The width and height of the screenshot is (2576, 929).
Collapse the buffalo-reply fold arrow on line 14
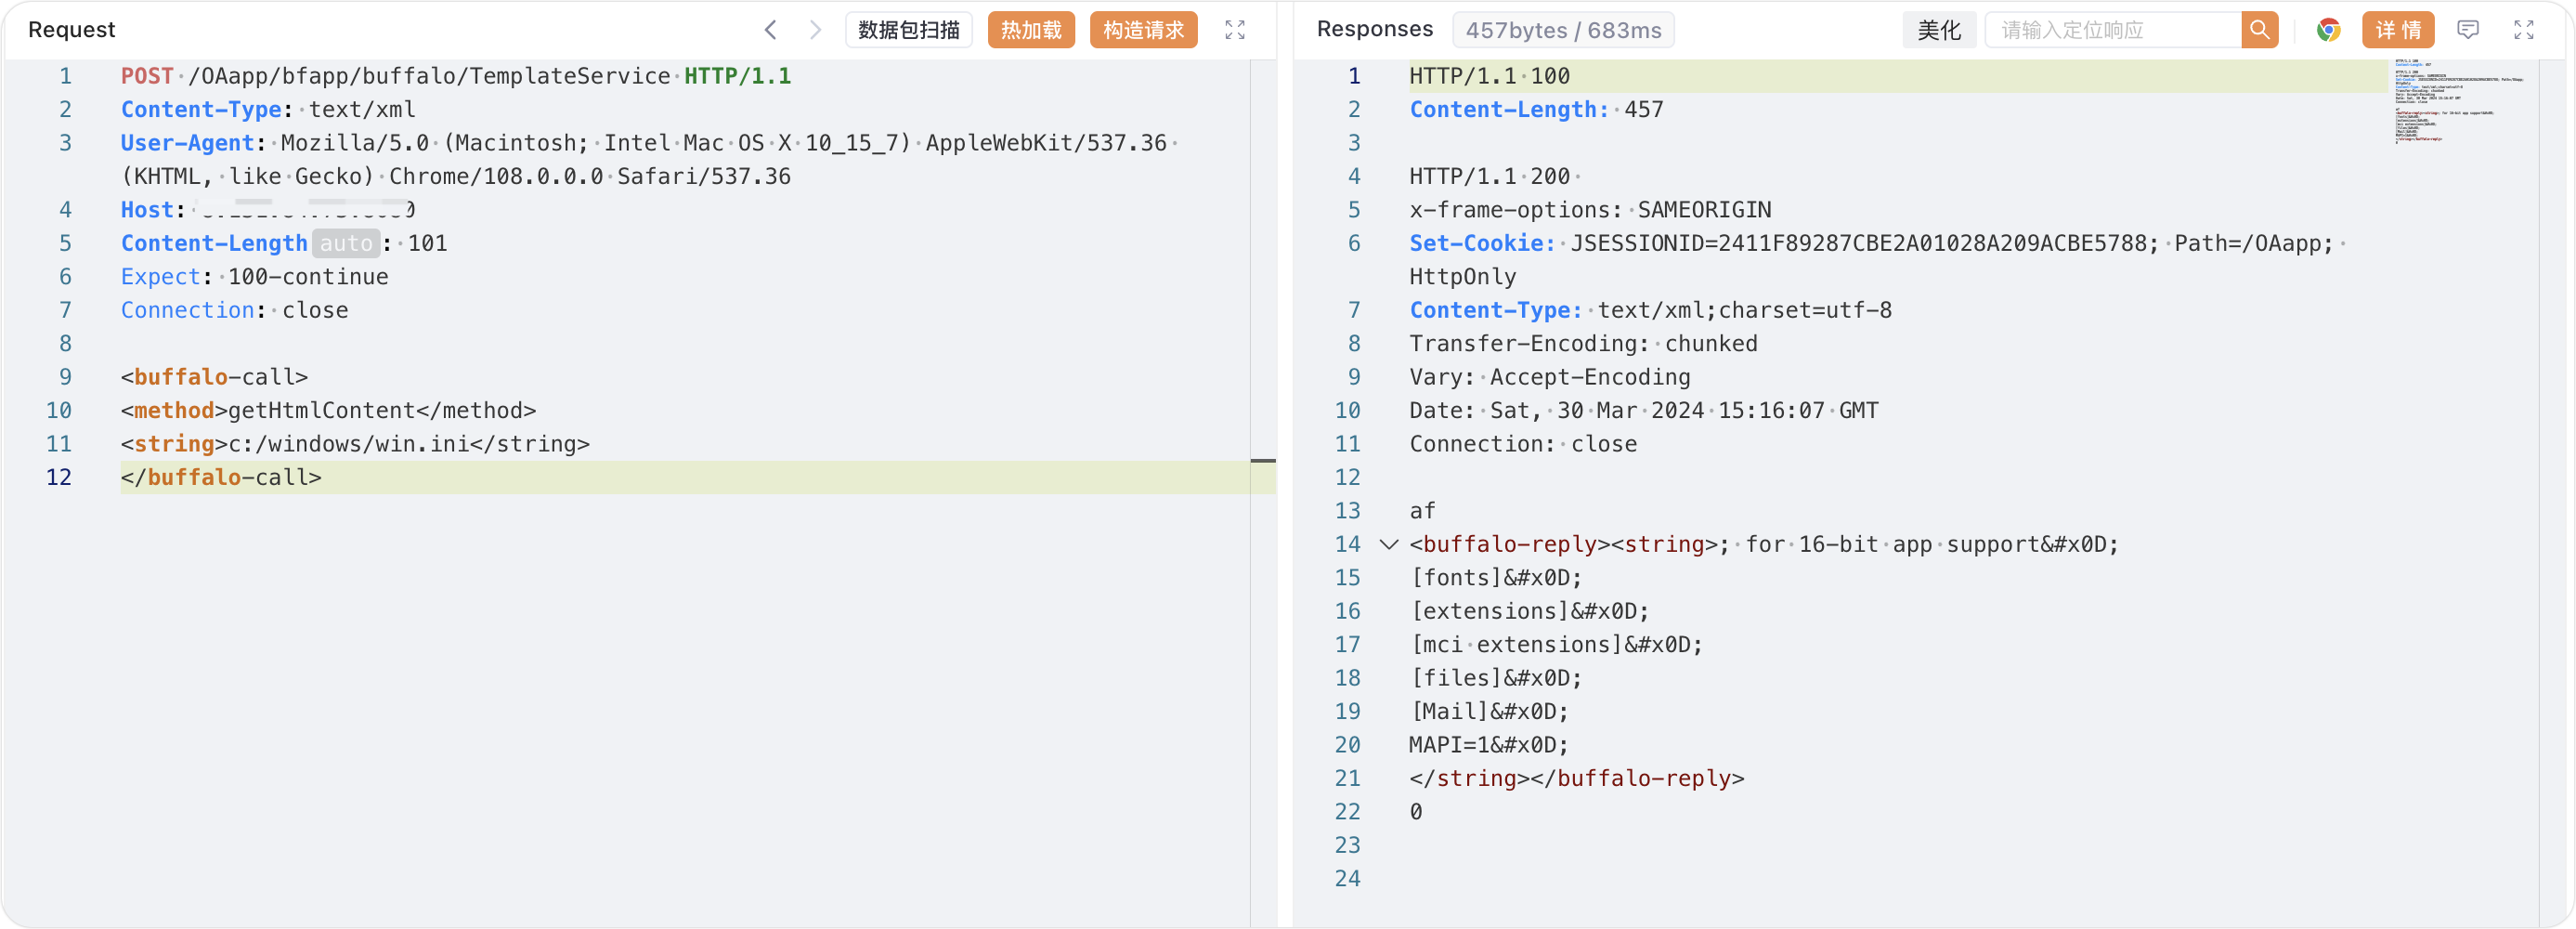pyautogui.click(x=1388, y=545)
